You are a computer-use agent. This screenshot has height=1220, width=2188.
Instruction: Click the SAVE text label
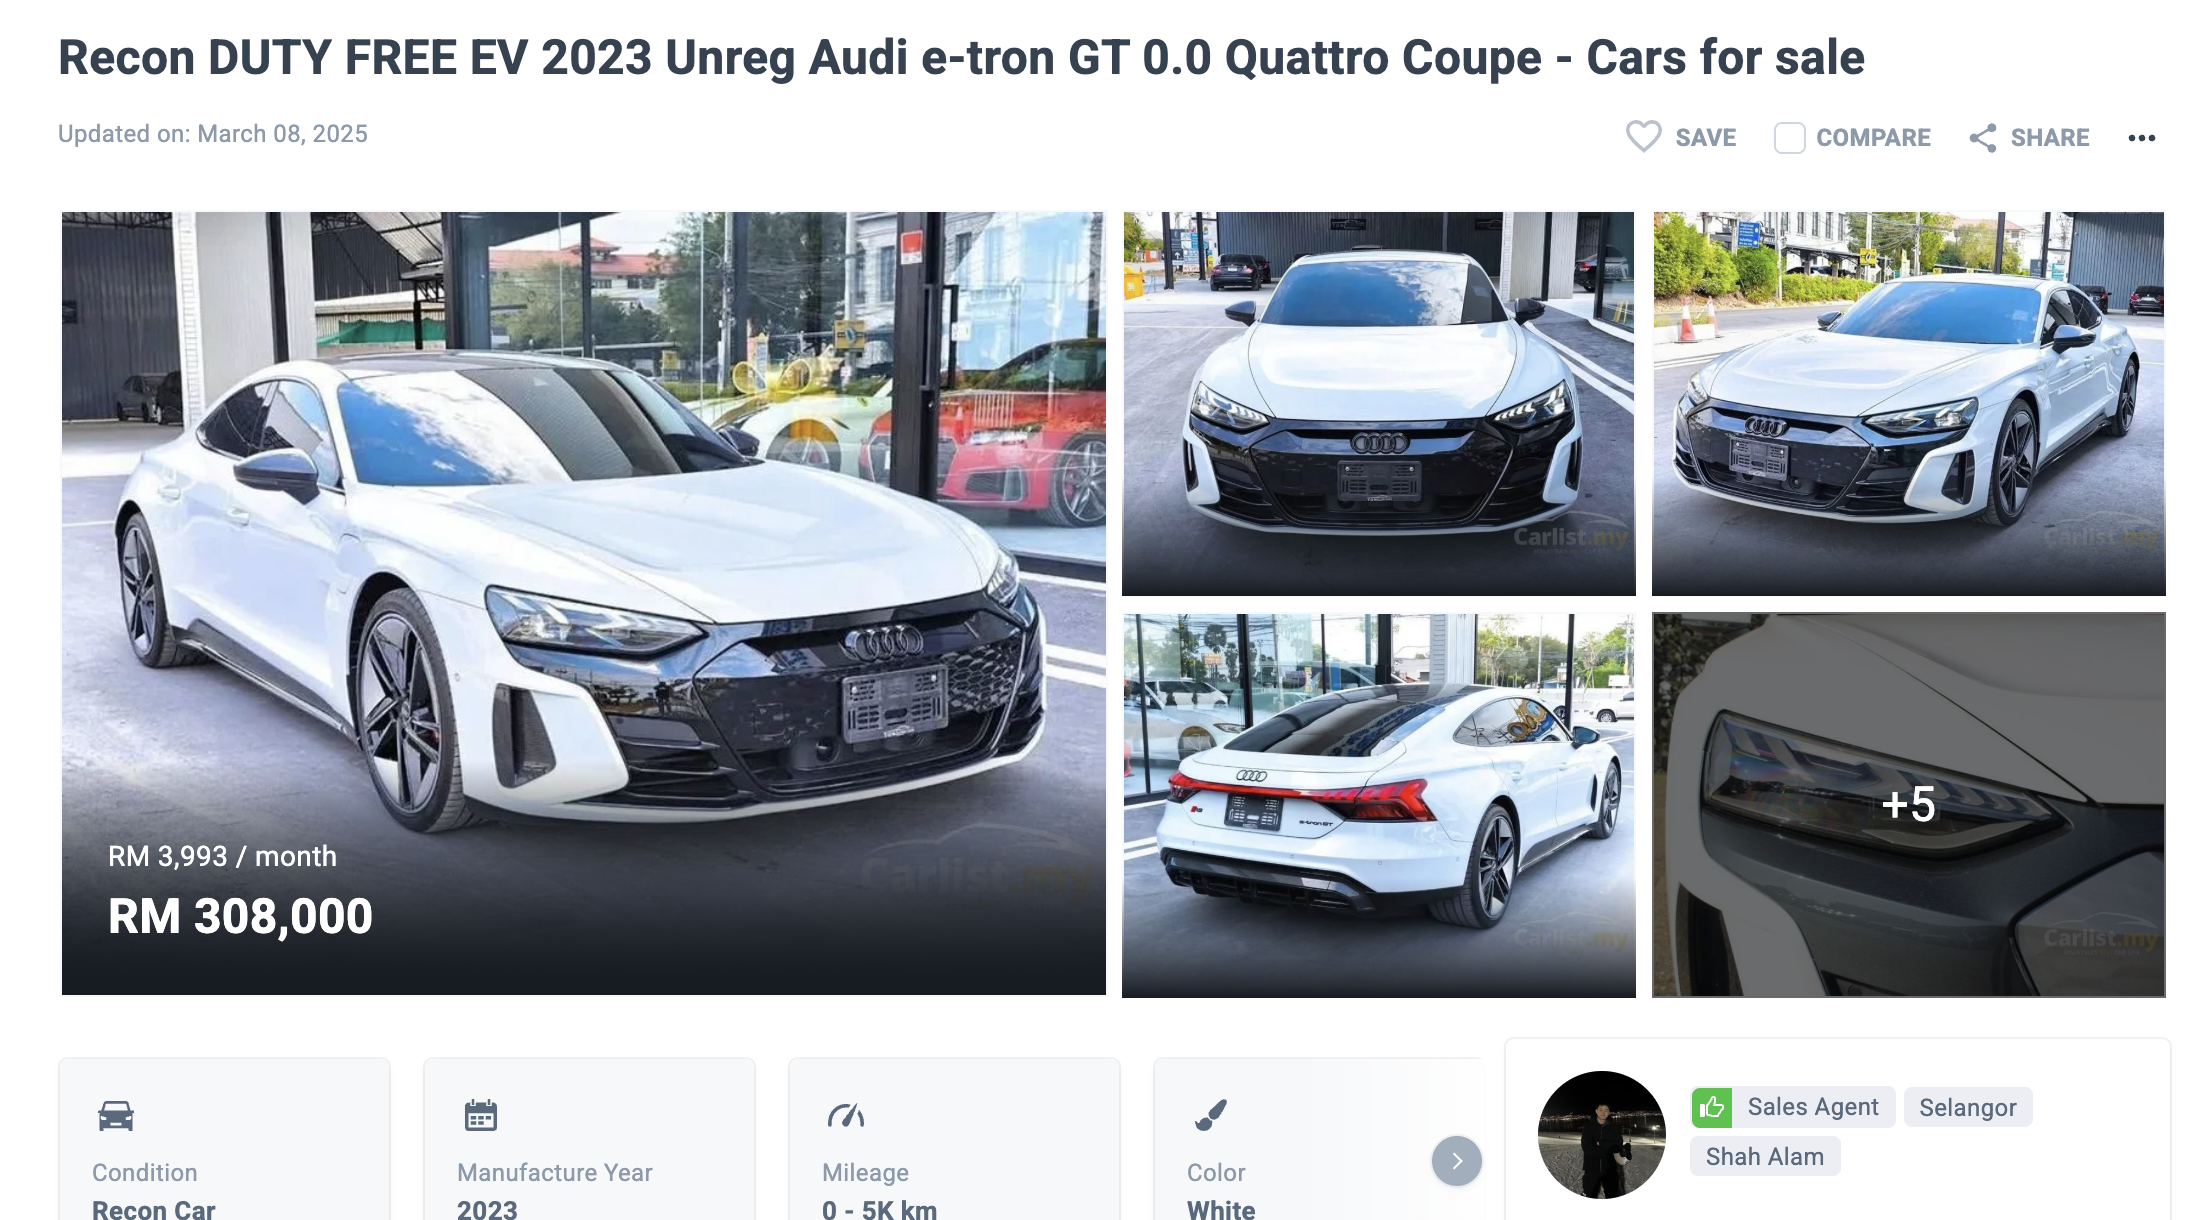pos(1706,138)
